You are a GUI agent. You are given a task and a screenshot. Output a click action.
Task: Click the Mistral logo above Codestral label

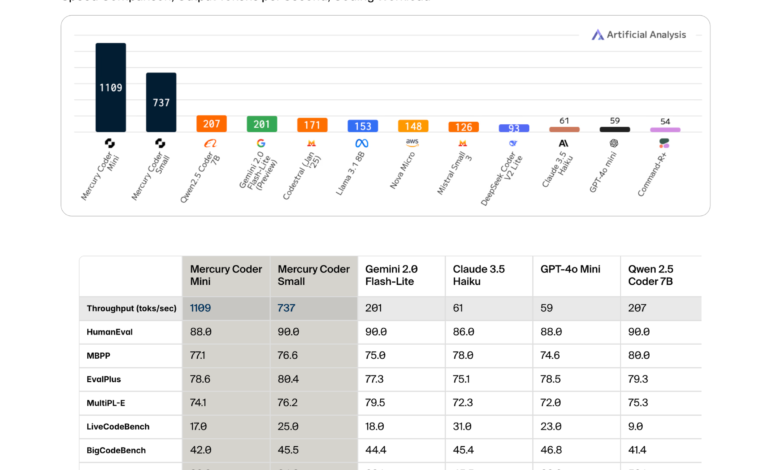[311, 143]
